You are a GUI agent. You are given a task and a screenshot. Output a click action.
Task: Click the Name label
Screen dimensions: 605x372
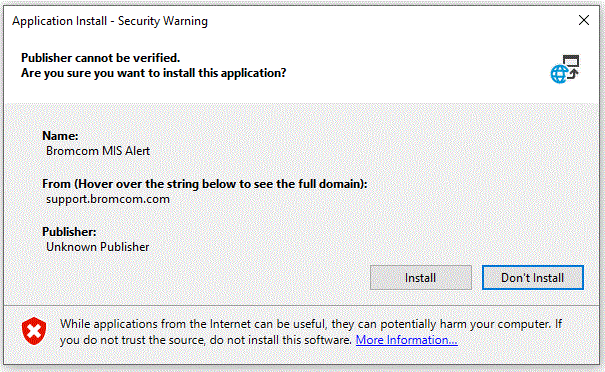[60, 136]
